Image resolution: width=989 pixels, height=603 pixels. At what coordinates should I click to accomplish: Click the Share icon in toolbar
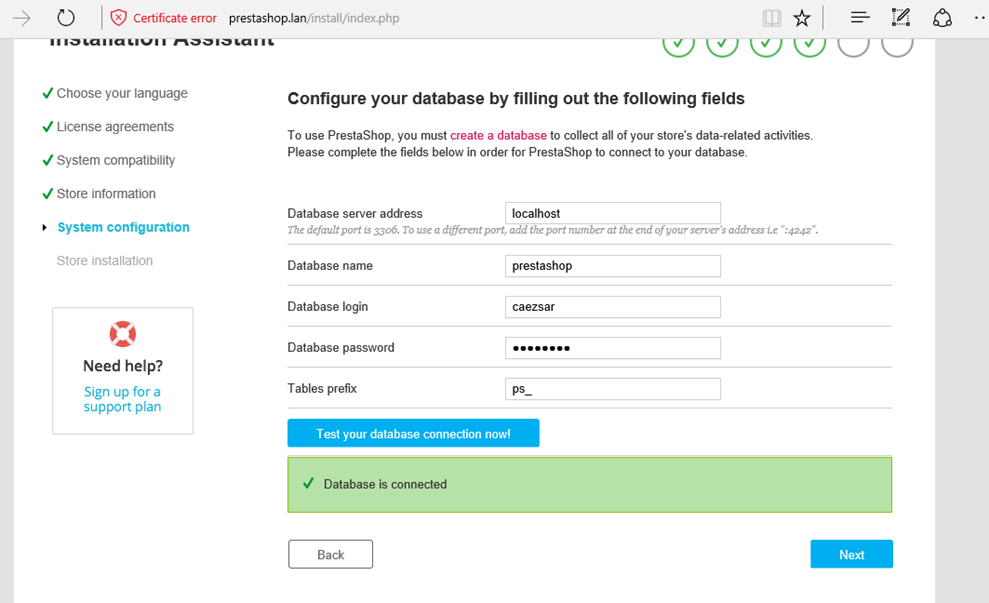[942, 17]
